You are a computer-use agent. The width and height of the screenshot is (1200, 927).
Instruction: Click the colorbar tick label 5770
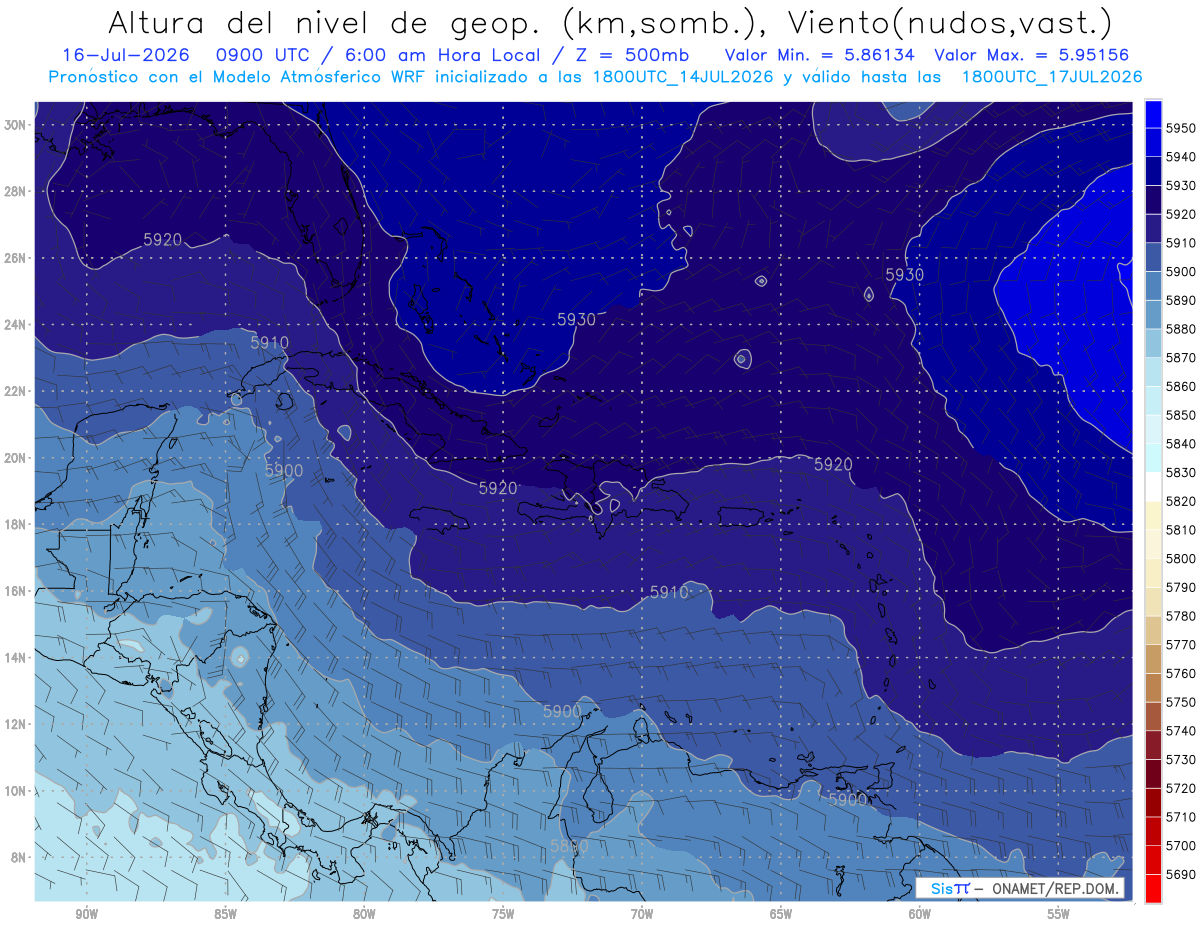point(1180,644)
